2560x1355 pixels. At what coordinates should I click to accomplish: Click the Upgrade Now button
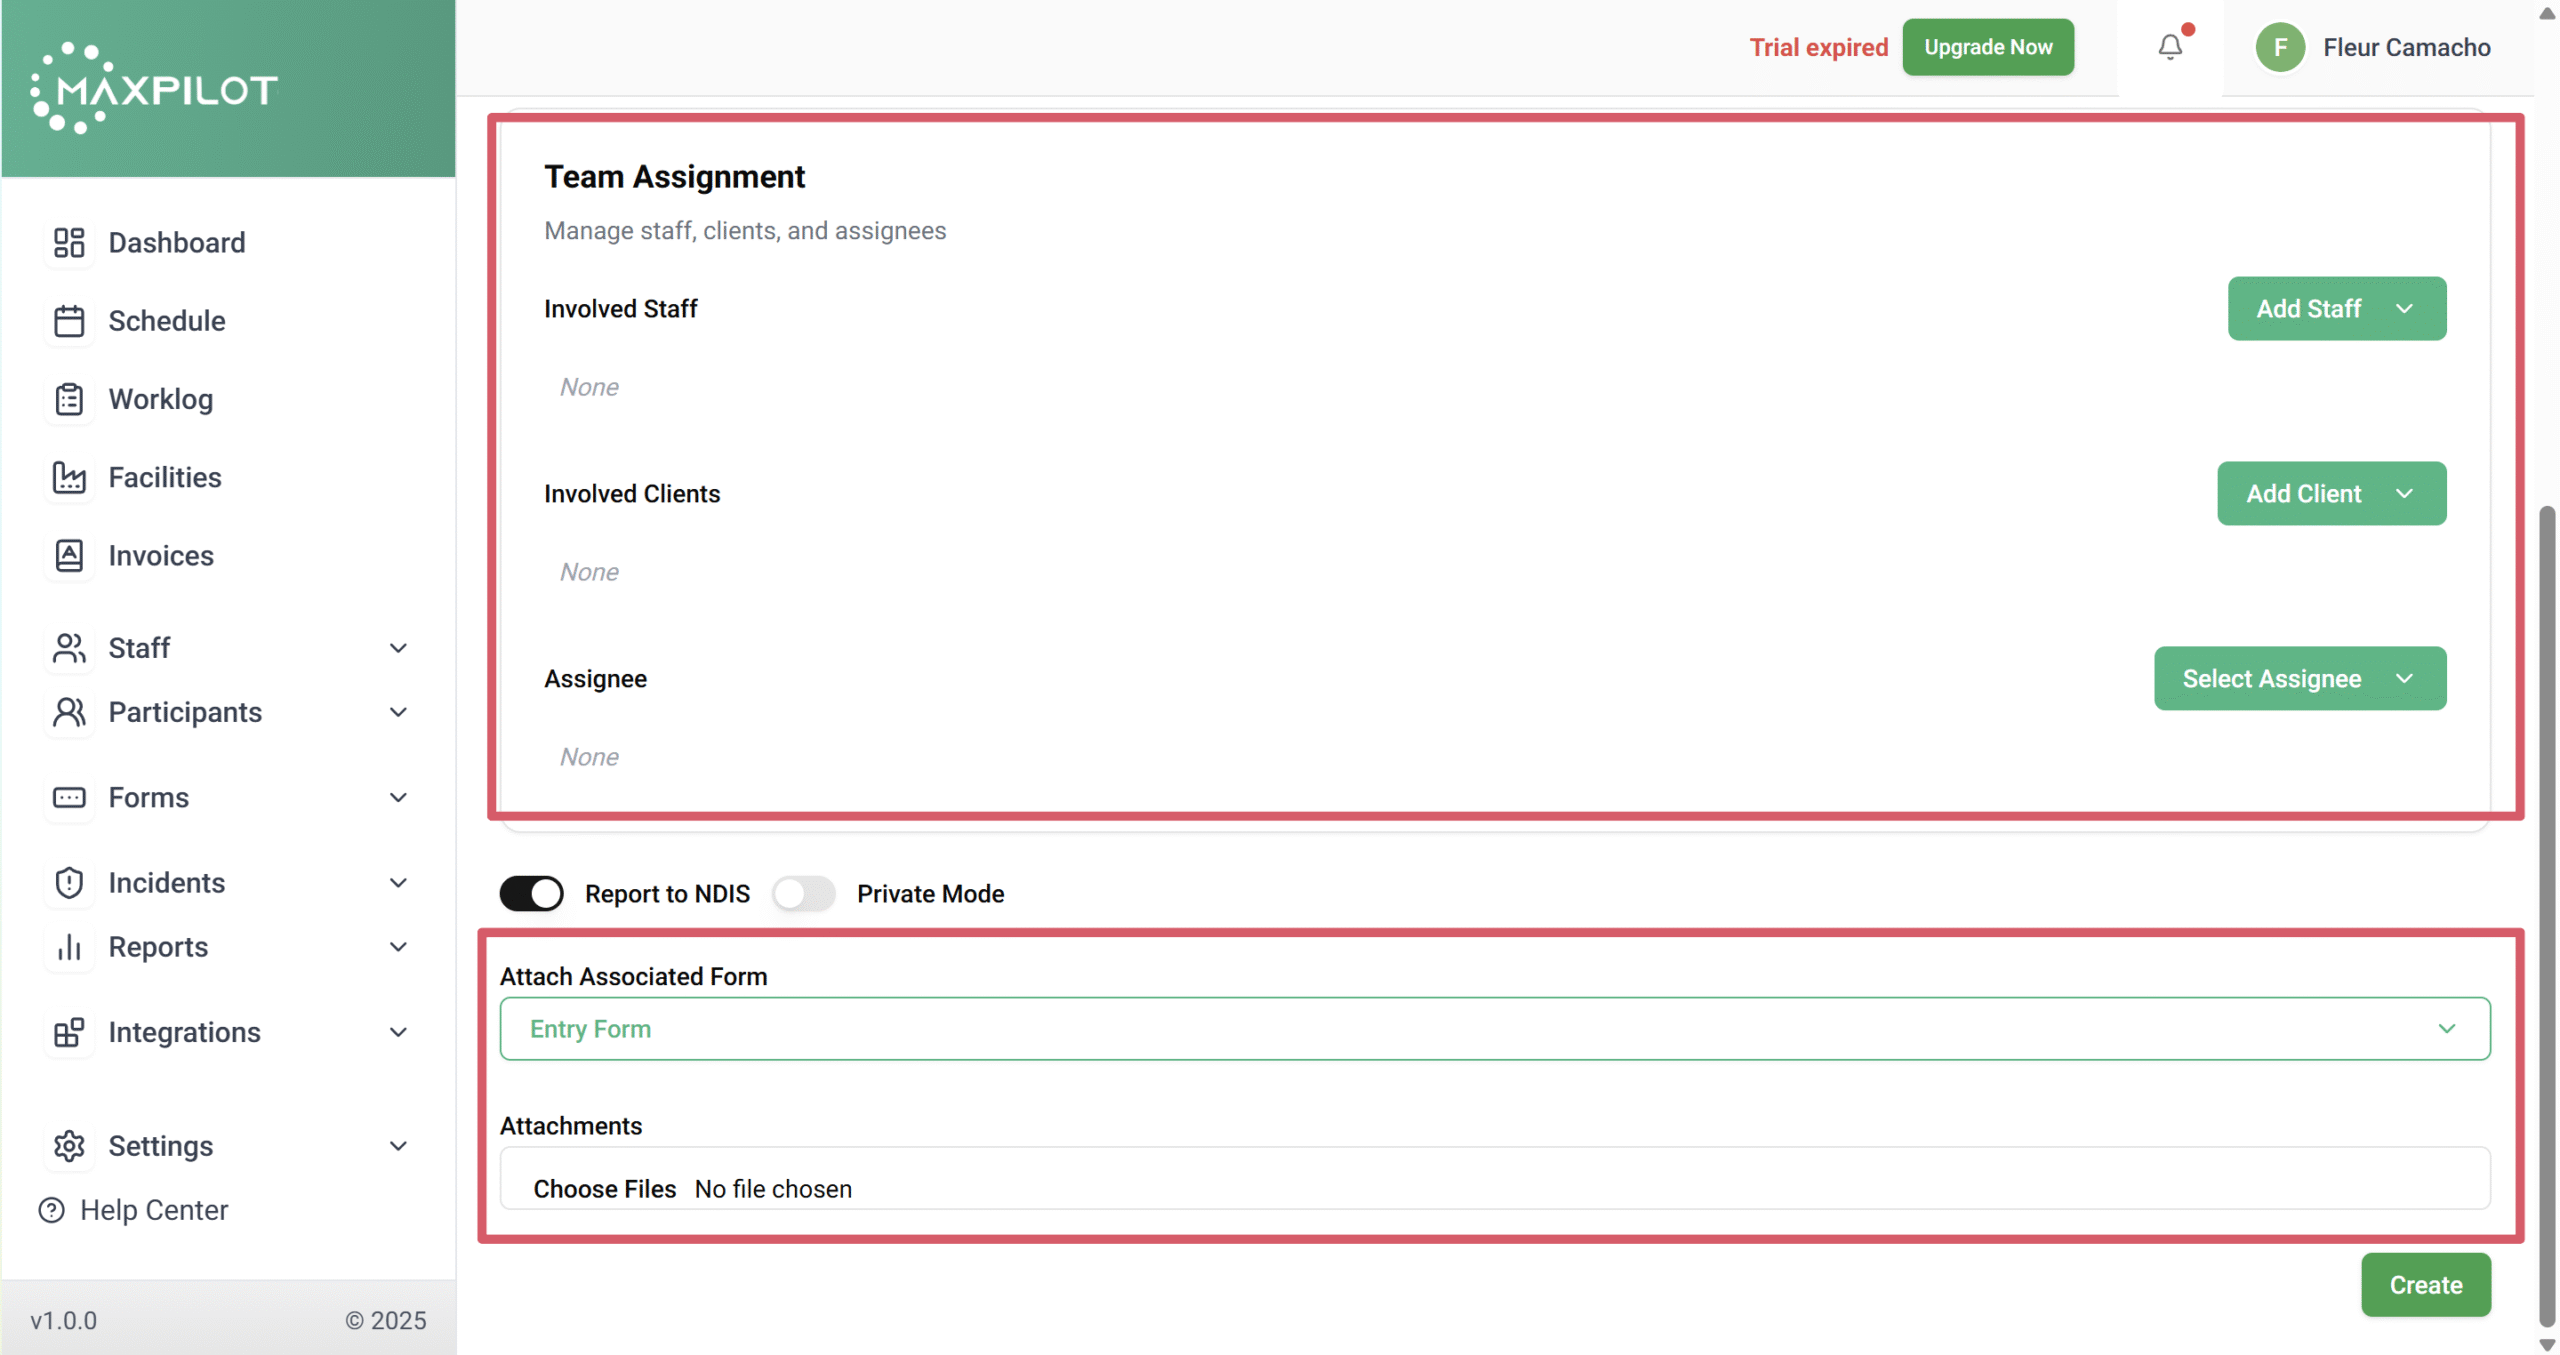(x=1987, y=47)
